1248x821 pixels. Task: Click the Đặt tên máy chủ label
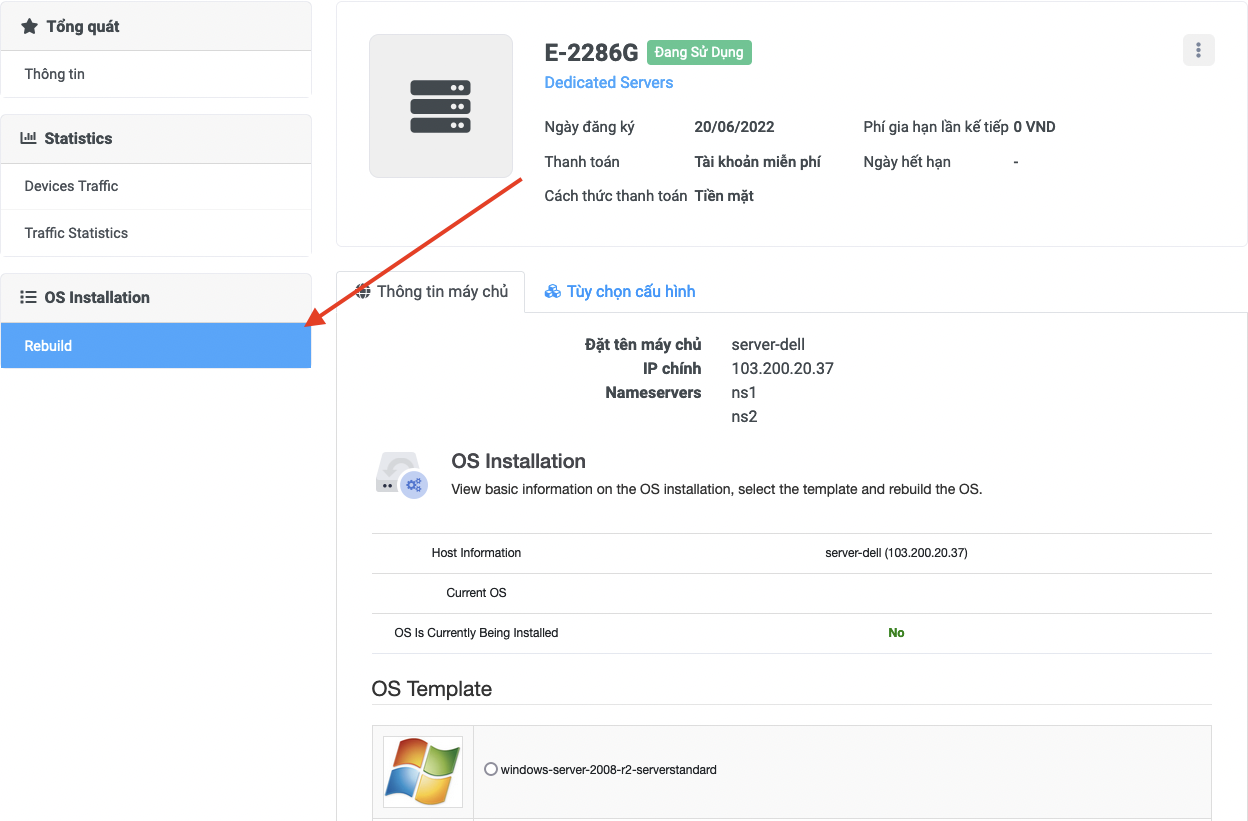[x=643, y=344]
